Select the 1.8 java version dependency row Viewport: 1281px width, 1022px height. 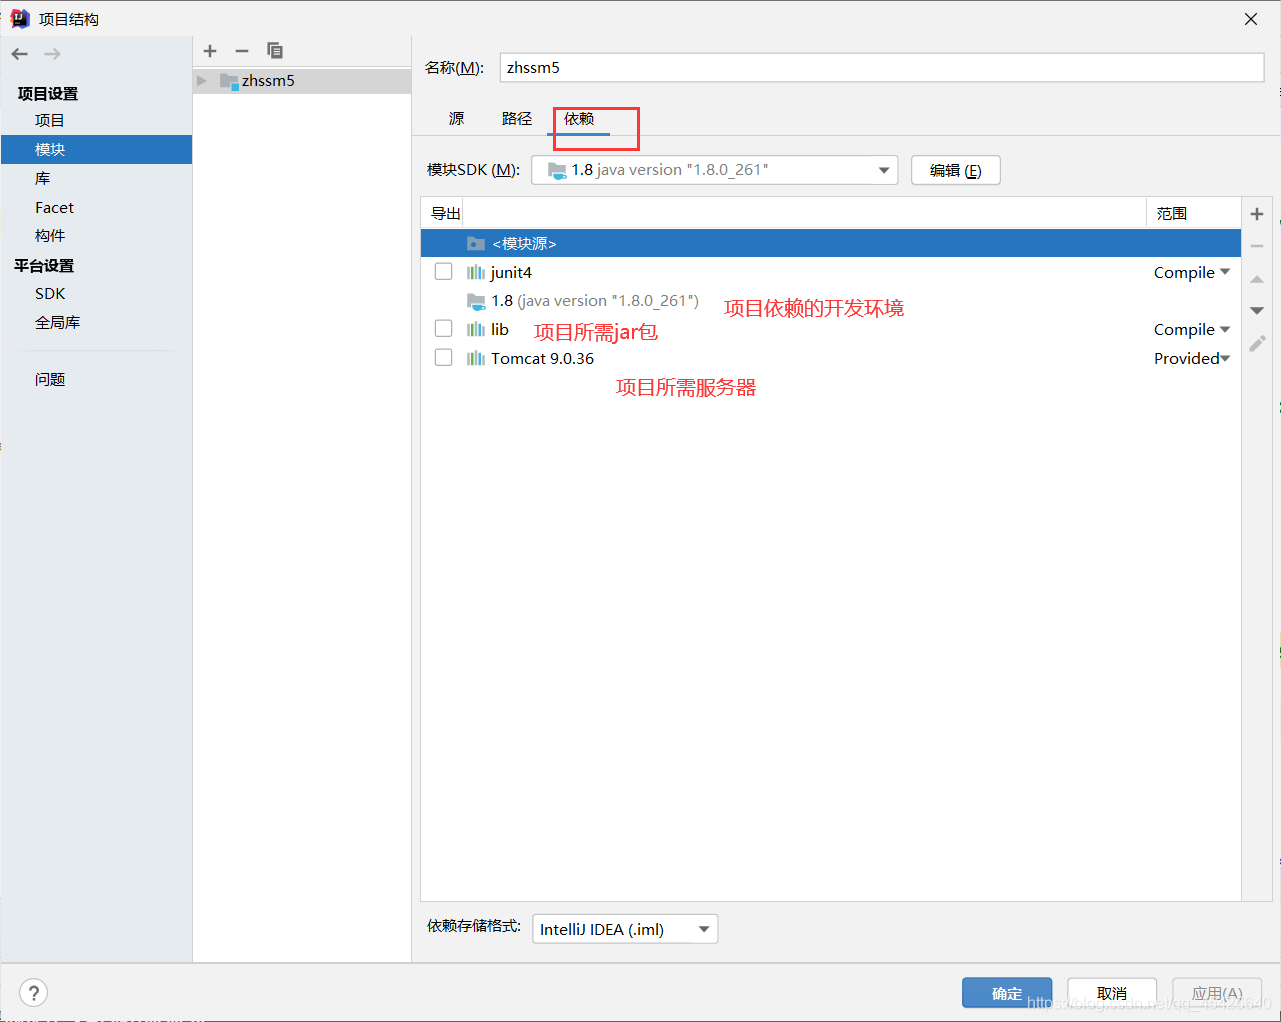tap(831, 301)
